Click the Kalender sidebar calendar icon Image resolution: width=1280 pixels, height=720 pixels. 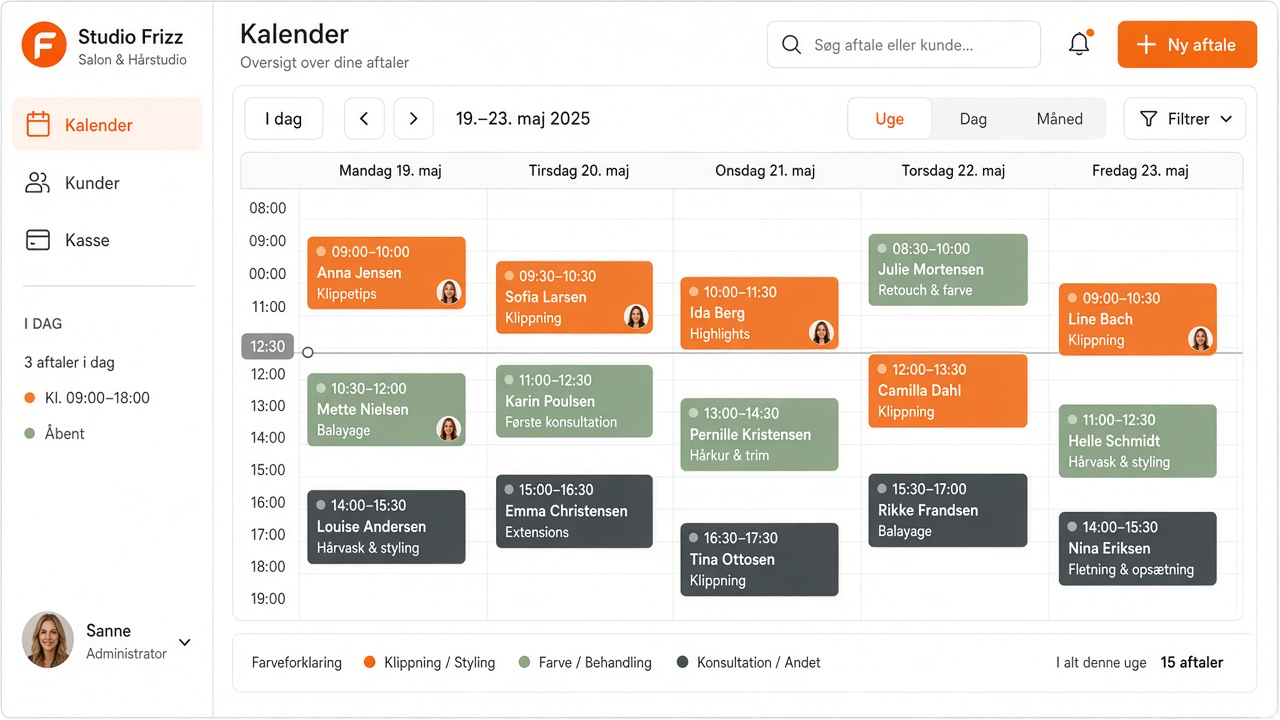38,125
